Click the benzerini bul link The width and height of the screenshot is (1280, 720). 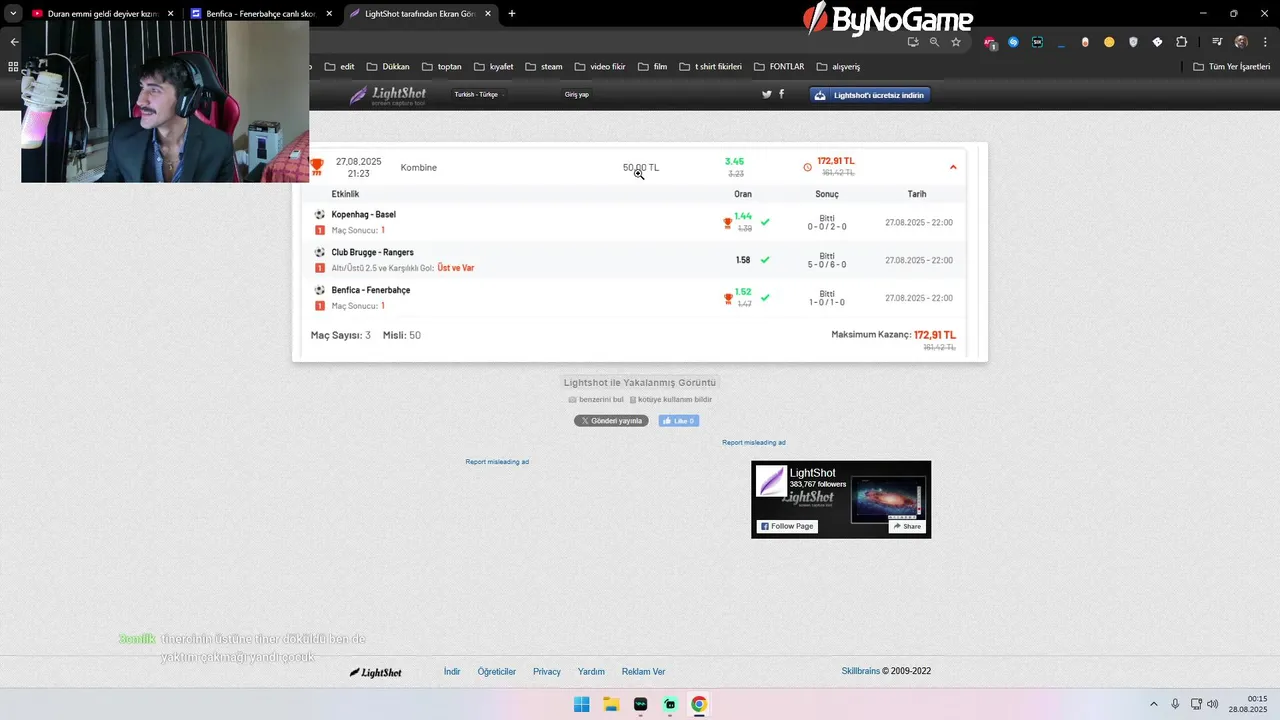click(x=596, y=399)
